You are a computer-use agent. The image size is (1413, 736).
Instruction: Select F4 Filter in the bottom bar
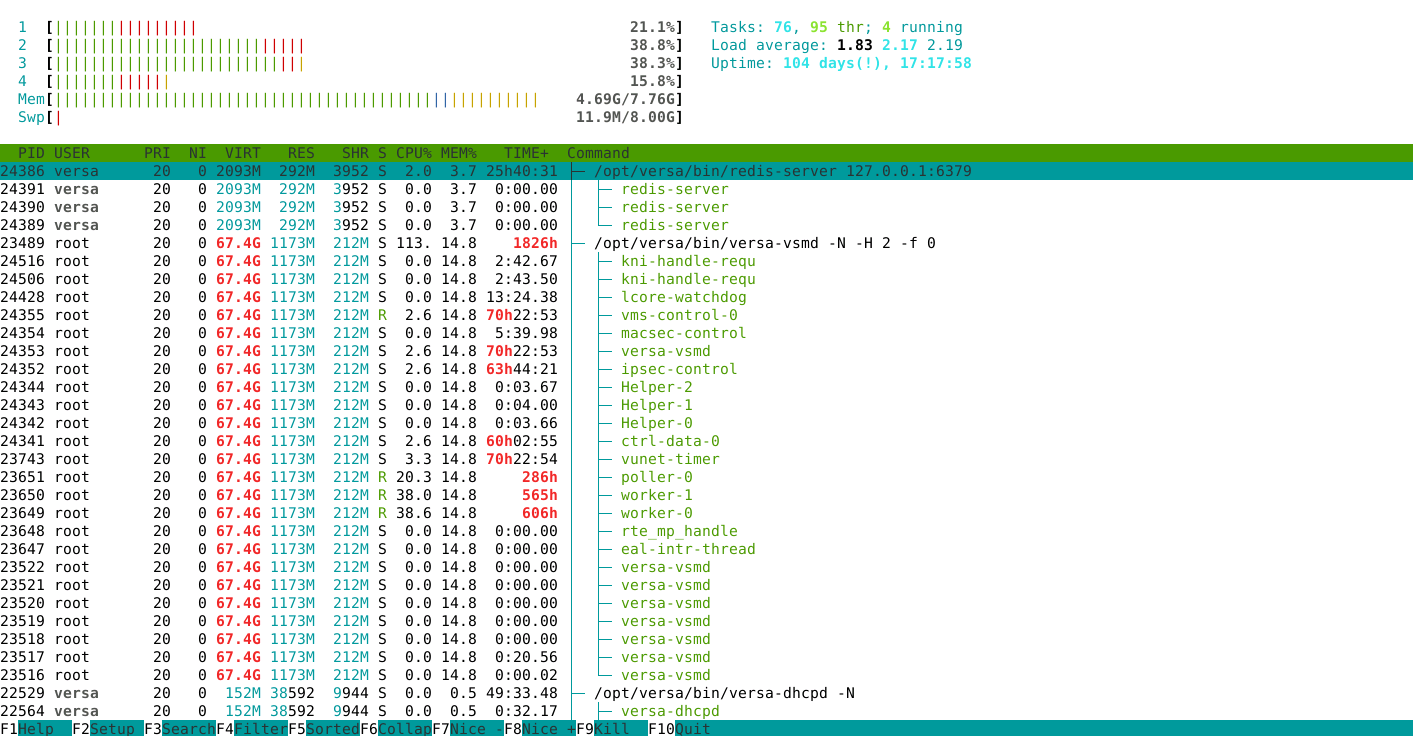pyautogui.click(x=252, y=728)
